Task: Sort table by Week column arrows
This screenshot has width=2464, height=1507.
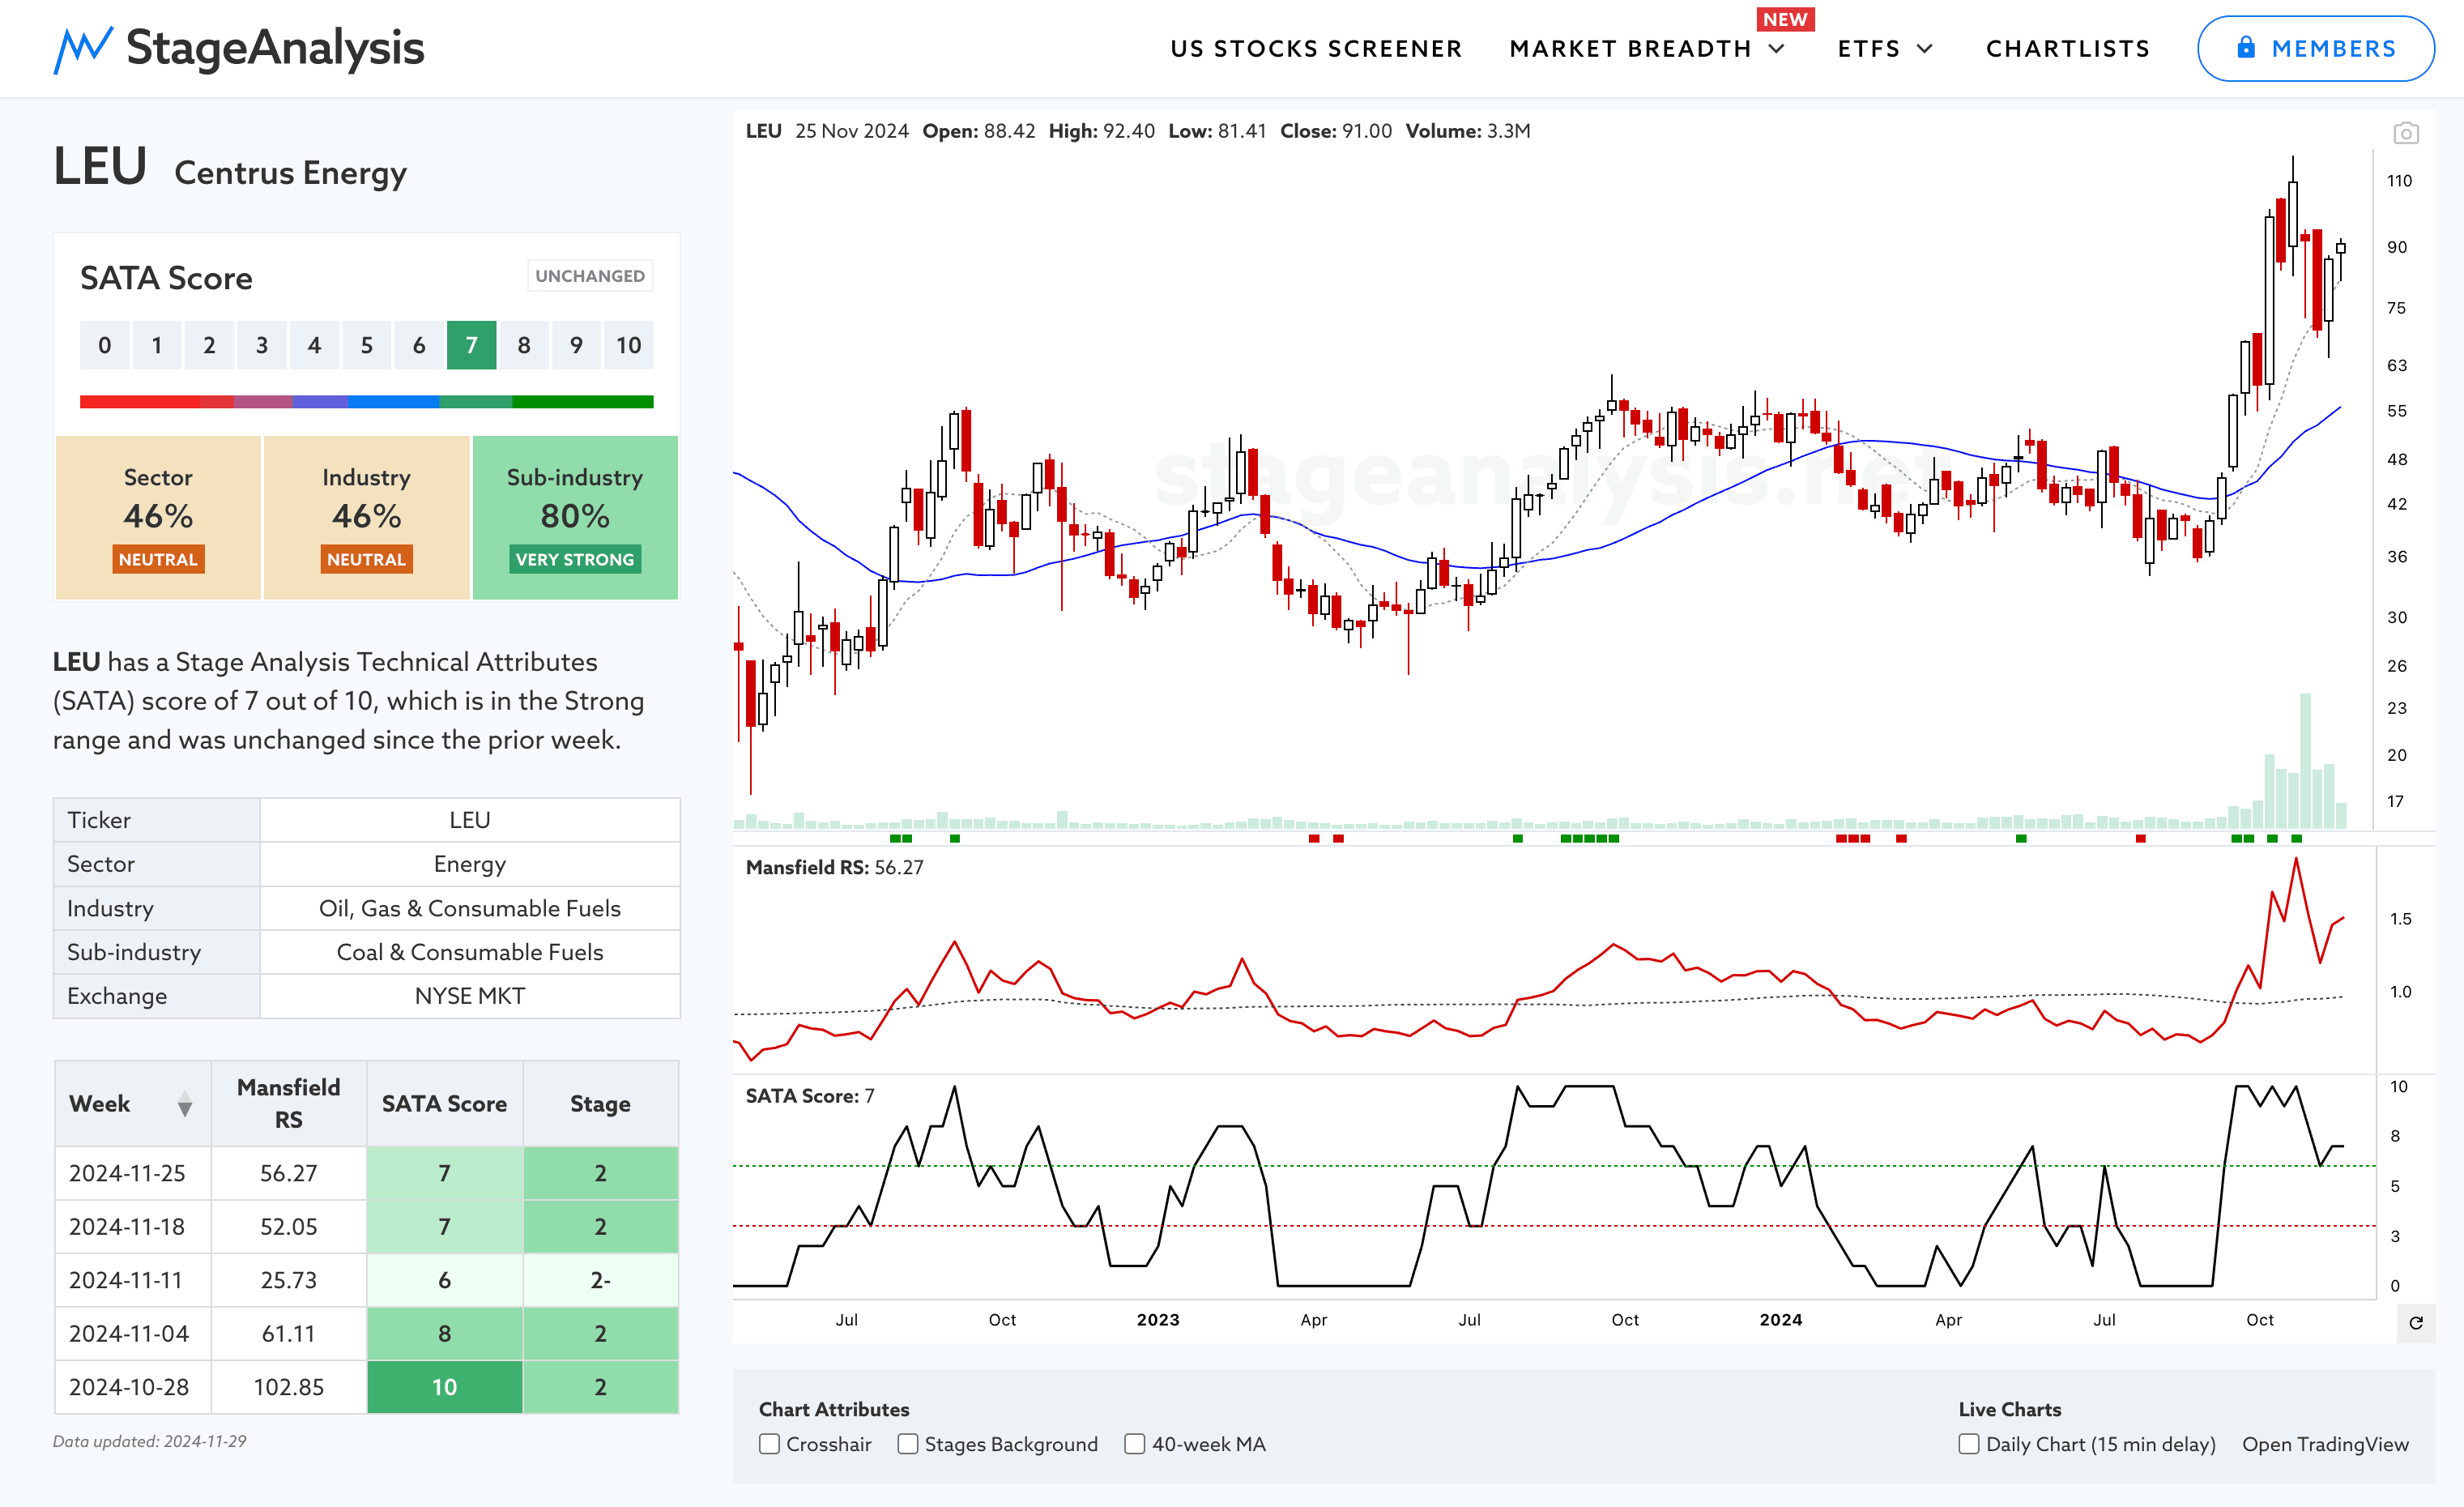Action: point(184,1104)
